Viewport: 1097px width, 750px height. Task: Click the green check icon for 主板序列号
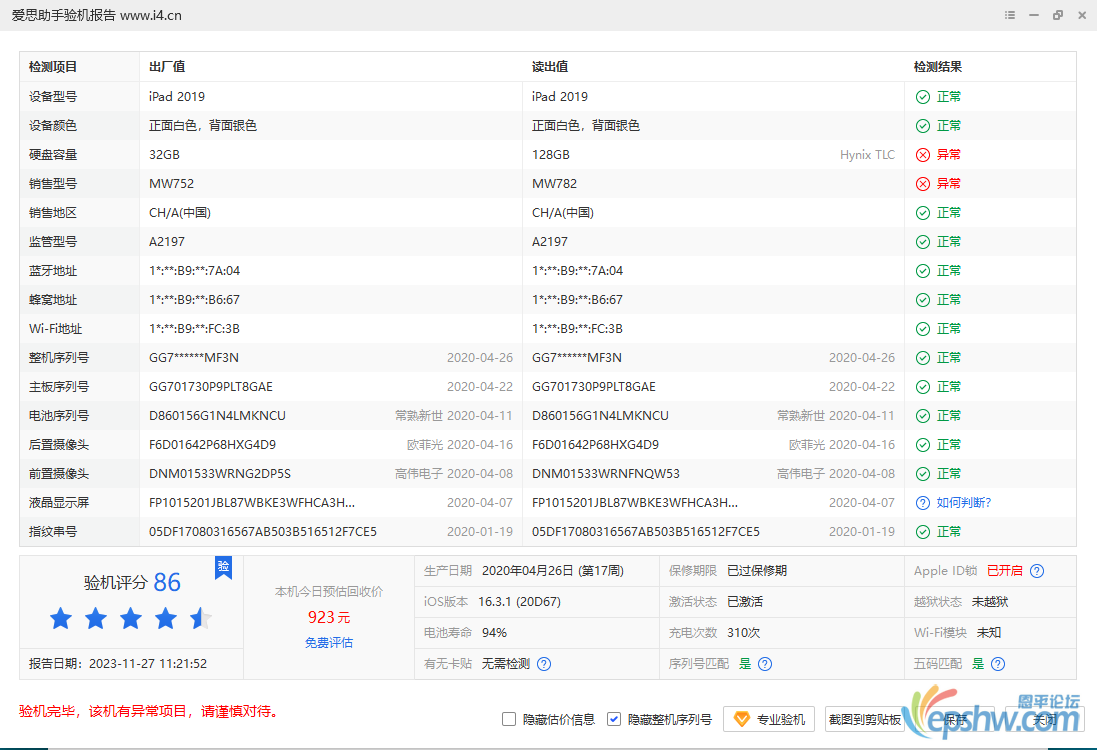[x=923, y=387]
